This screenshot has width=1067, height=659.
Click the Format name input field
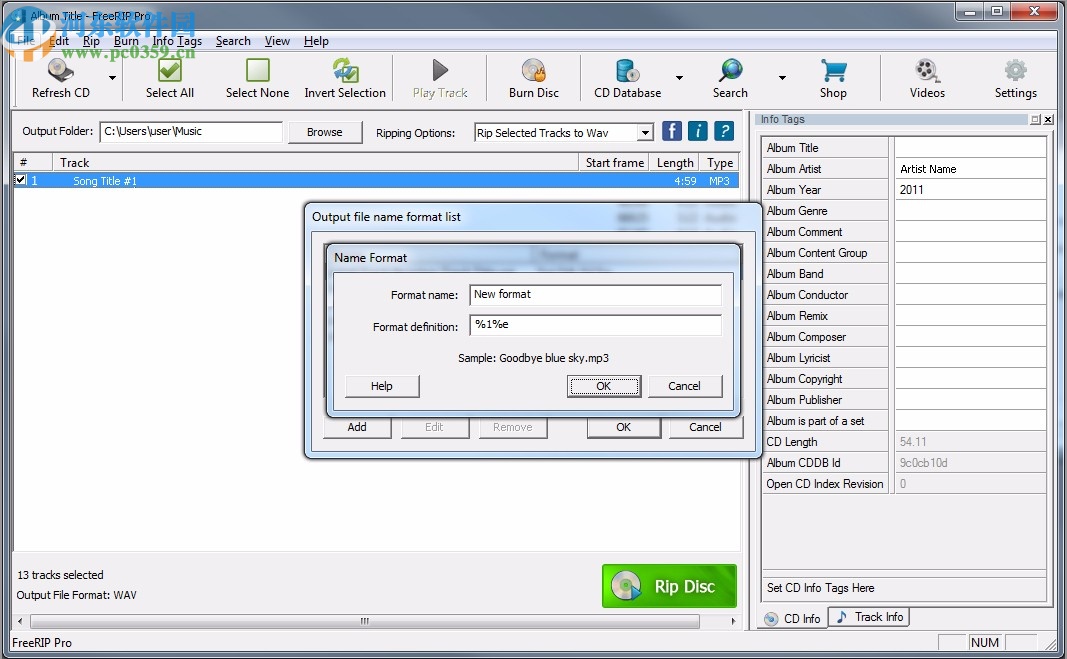click(595, 294)
